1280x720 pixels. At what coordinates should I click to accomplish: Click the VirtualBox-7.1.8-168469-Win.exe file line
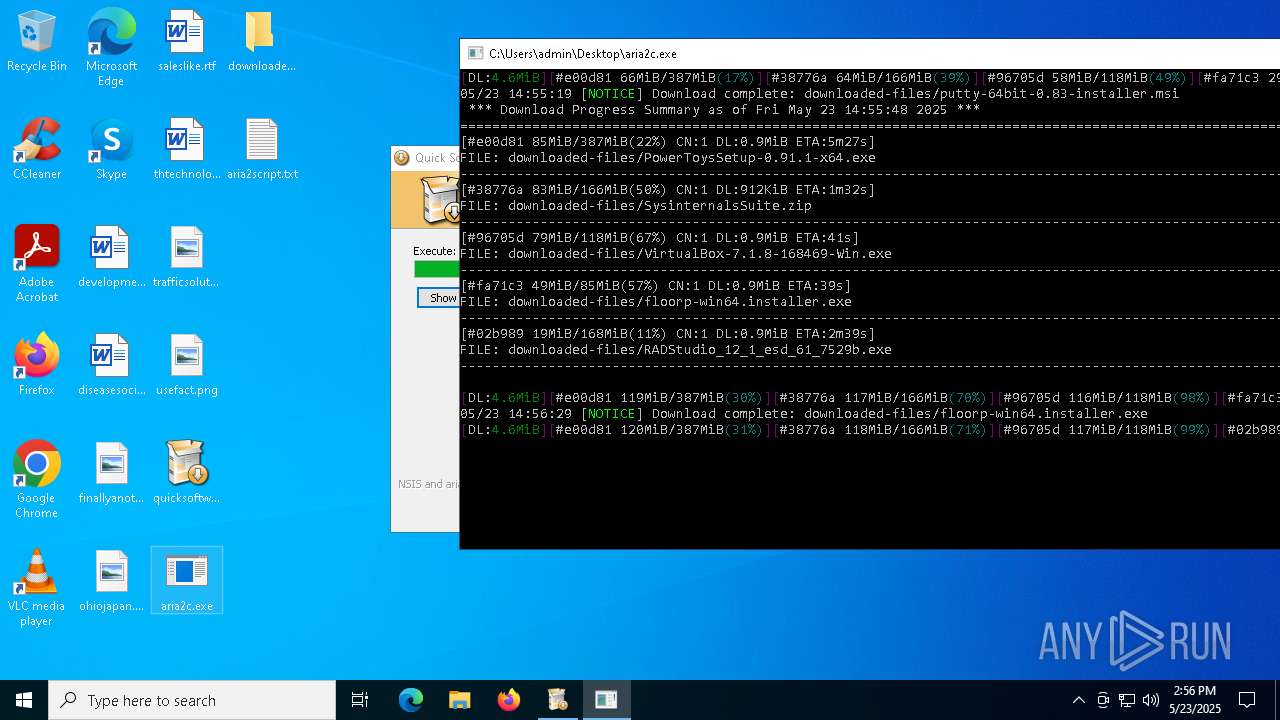click(676, 254)
